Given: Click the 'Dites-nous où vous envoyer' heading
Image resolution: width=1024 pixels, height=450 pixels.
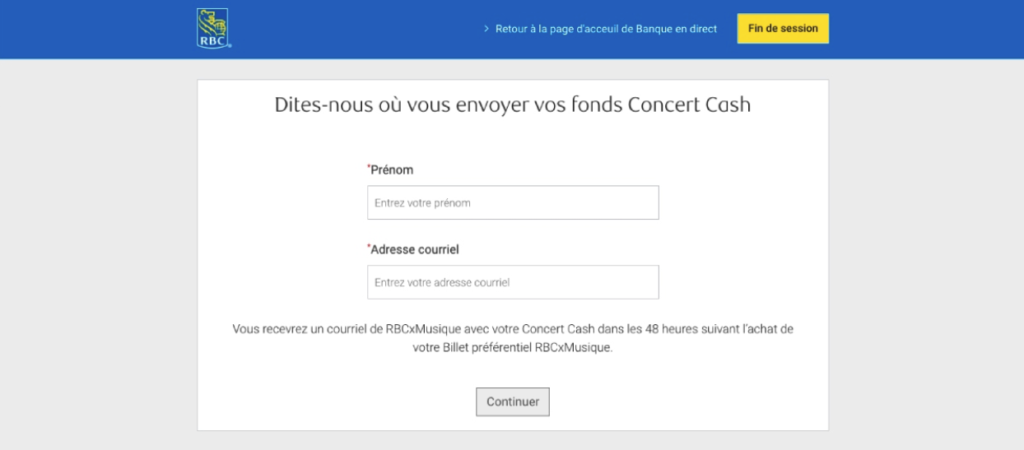Looking at the screenshot, I should tap(512, 106).
